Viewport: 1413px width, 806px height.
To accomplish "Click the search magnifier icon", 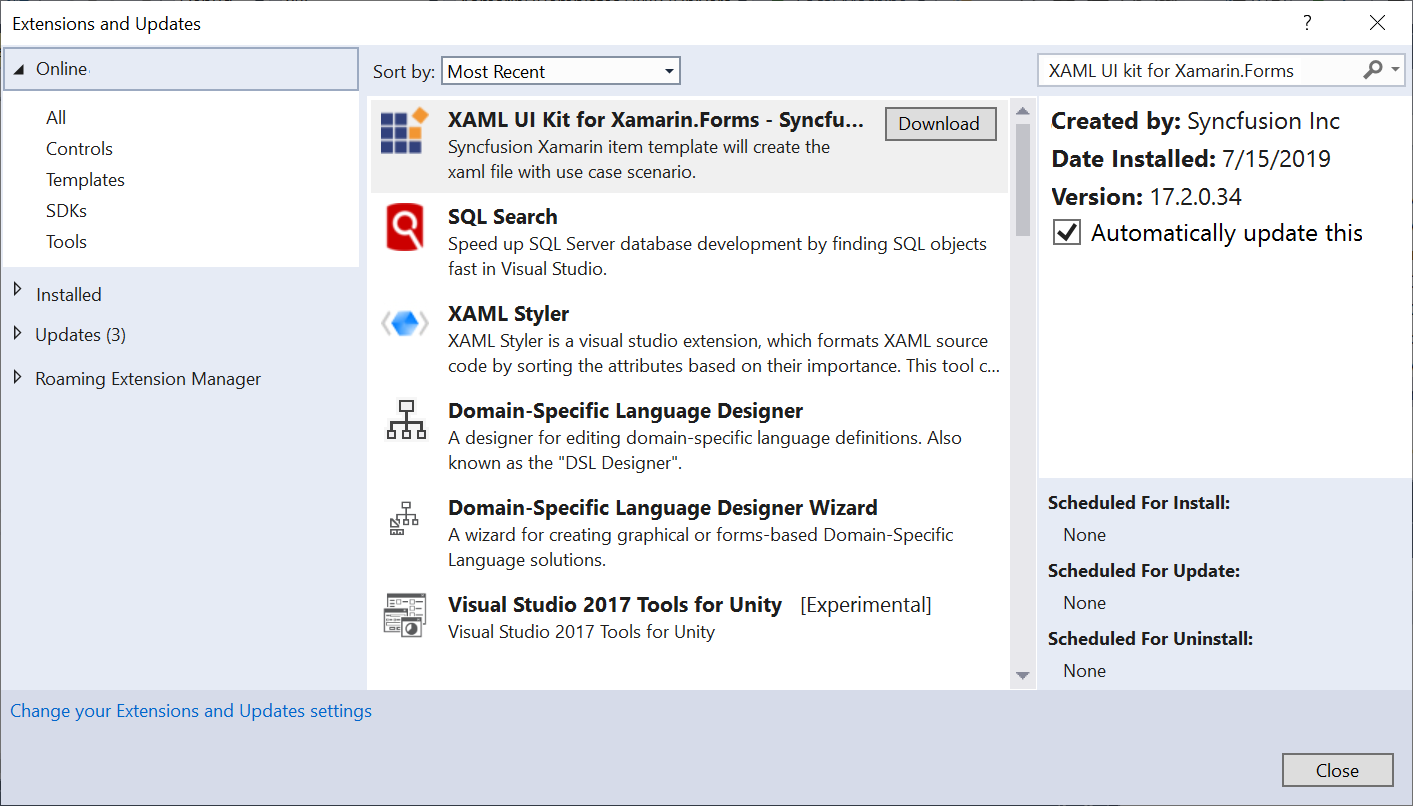I will (x=1373, y=70).
